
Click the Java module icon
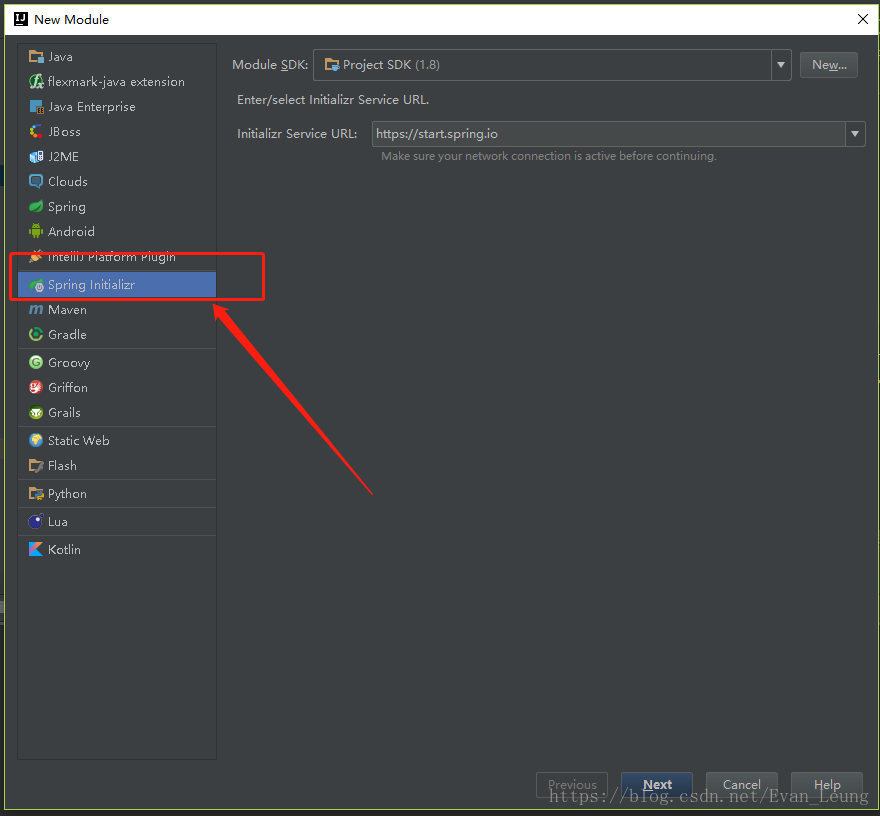(36, 57)
